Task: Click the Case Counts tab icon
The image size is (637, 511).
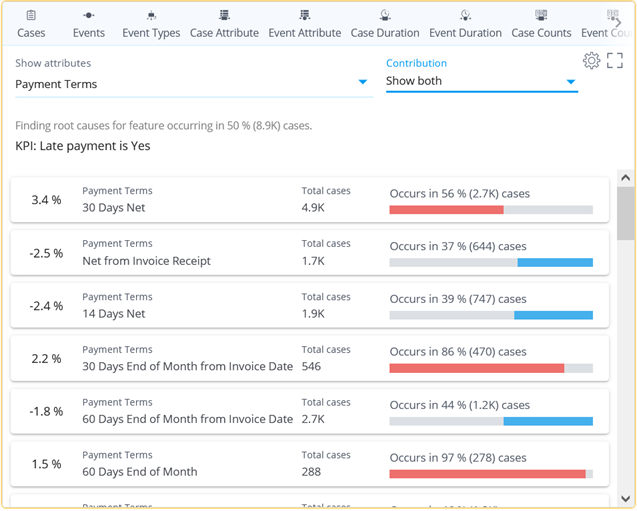Action: (x=541, y=15)
